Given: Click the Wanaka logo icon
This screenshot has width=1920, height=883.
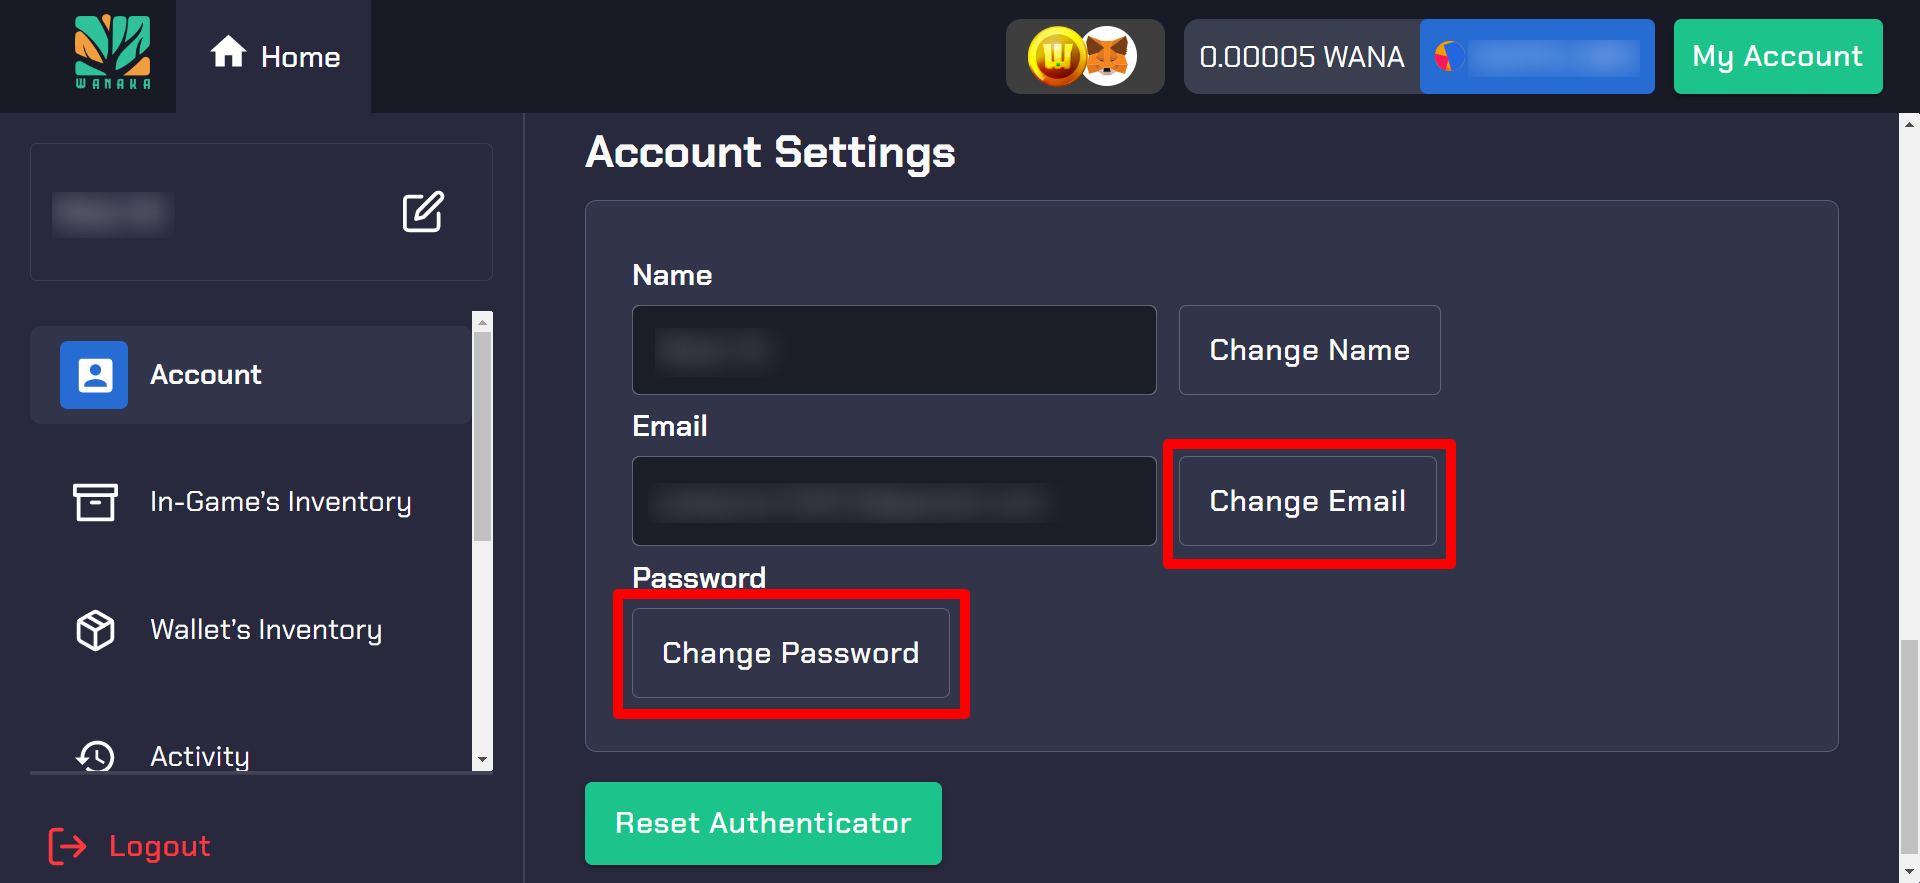Looking at the screenshot, I should [112, 53].
